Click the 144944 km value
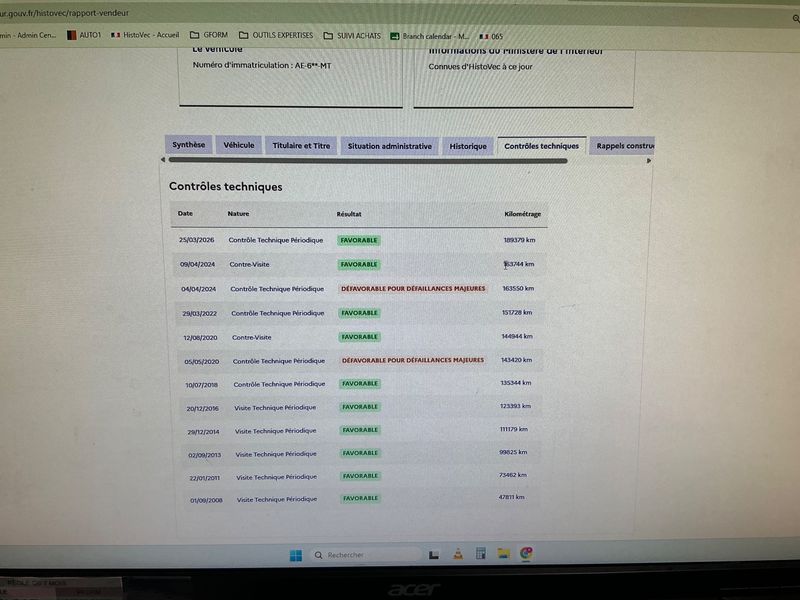Viewport: 800px width, 600px height. (517, 336)
